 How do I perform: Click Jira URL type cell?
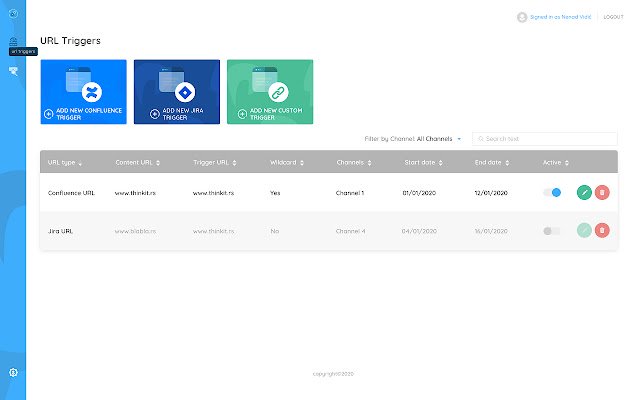click(x=60, y=231)
